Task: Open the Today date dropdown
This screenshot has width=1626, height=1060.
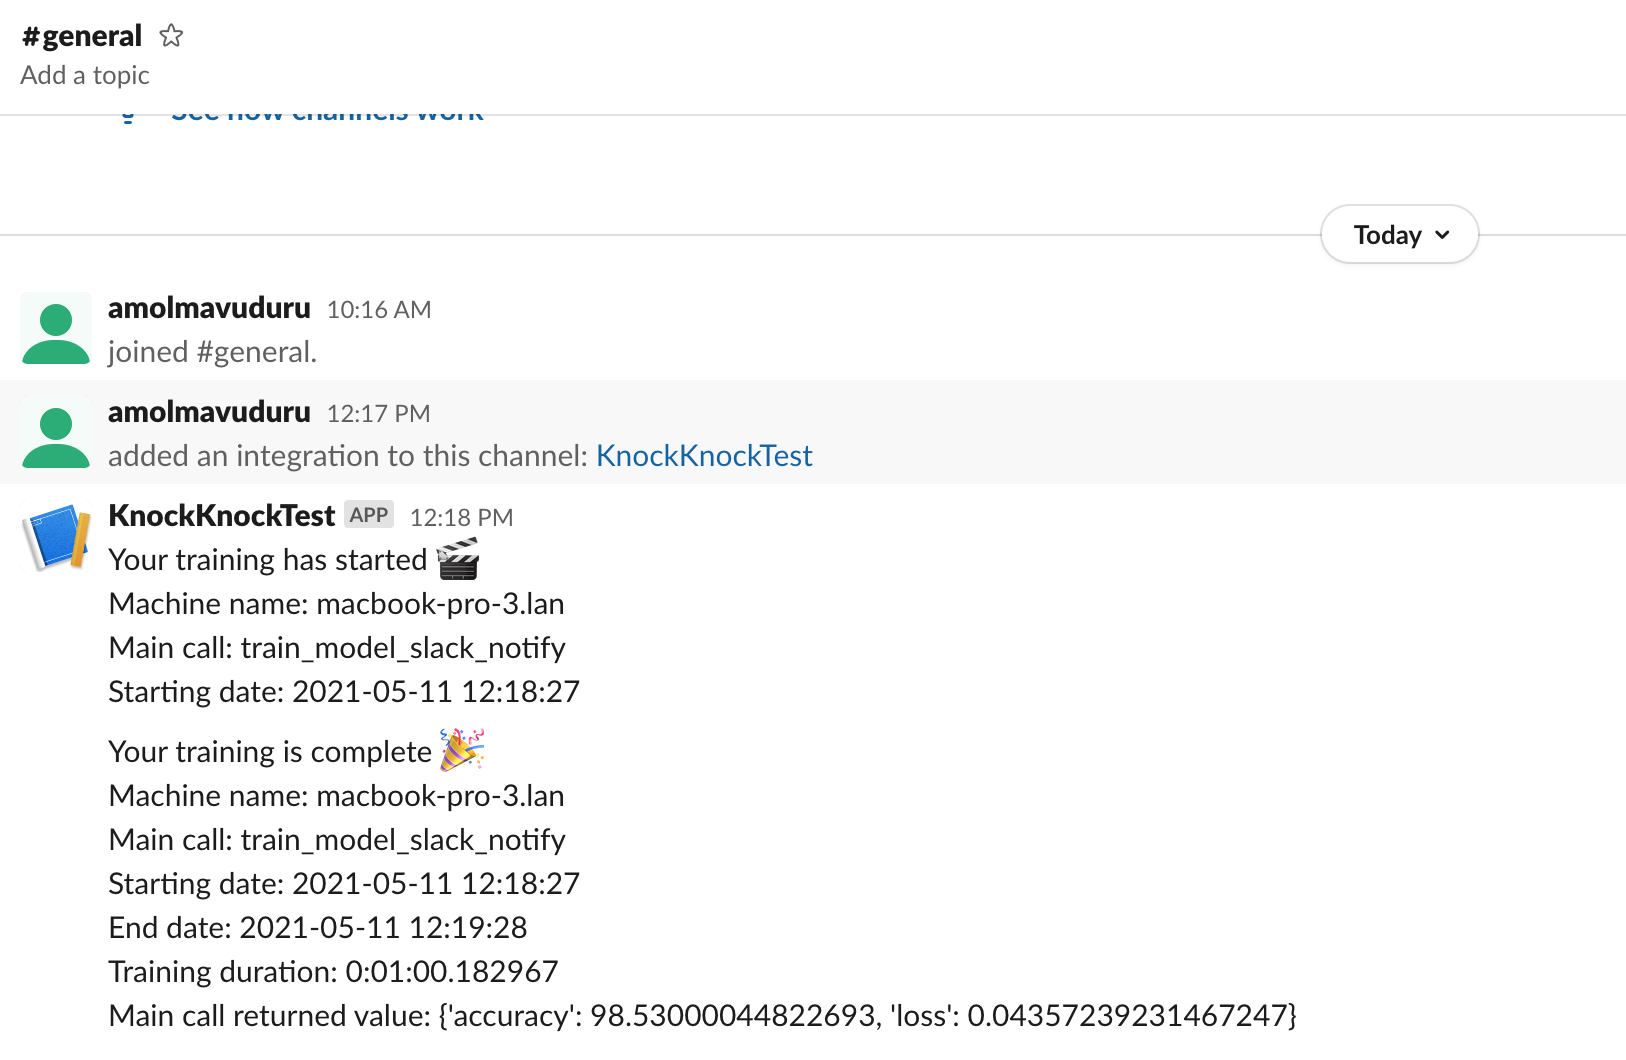Action: [x=1399, y=235]
